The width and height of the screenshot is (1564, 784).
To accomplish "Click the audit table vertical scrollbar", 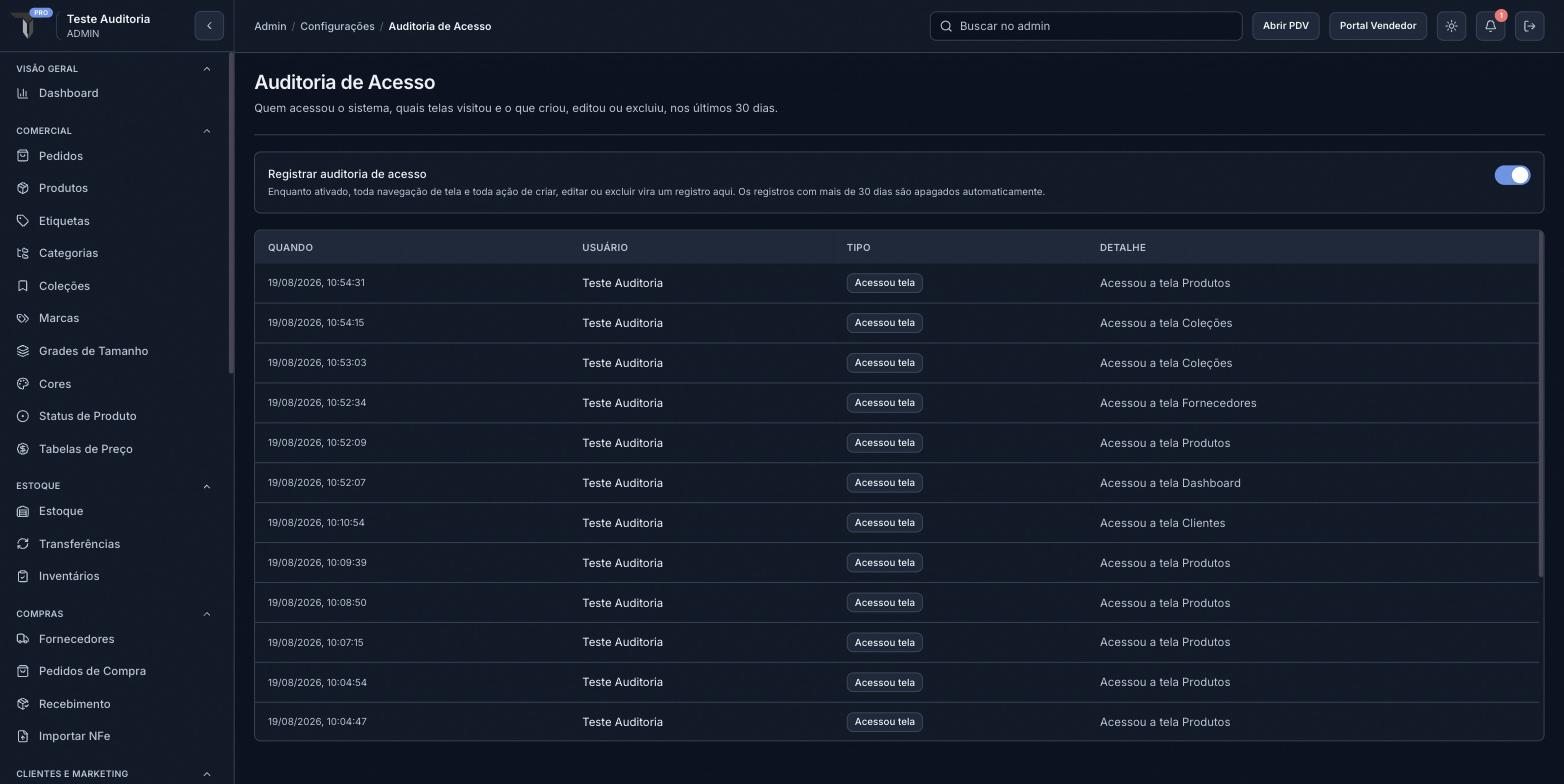I will pos(1541,404).
